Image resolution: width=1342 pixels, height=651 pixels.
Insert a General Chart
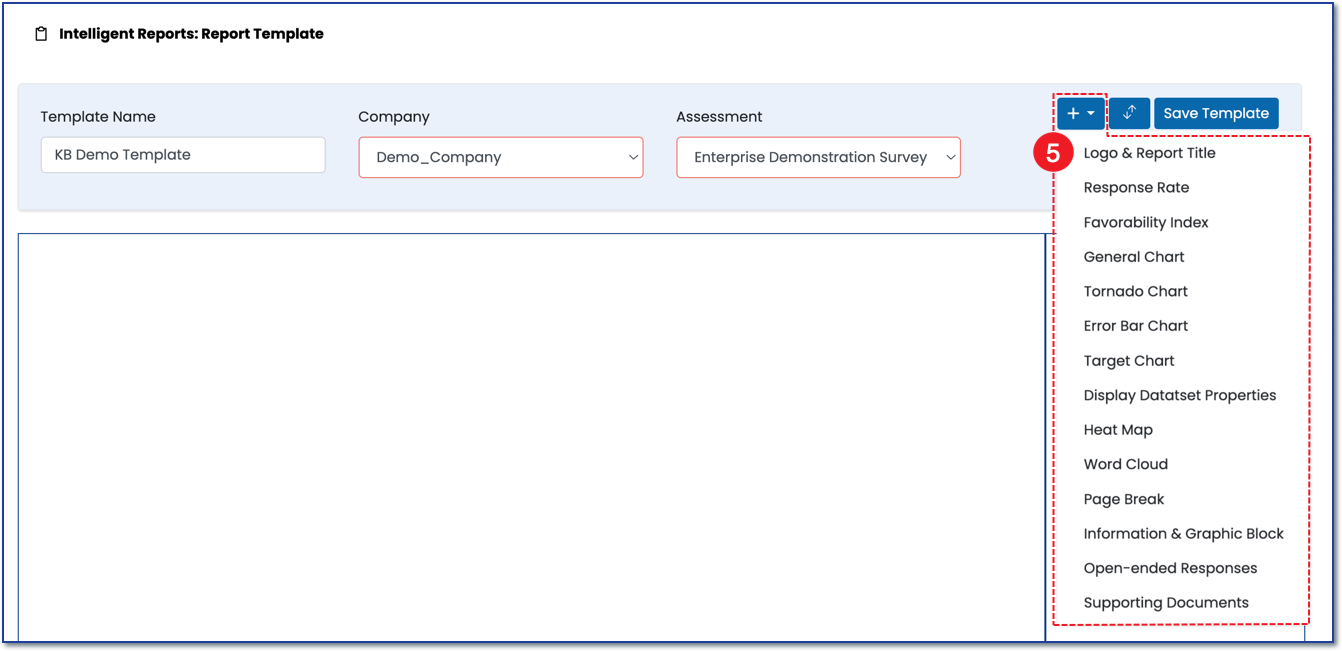[1134, 257]
